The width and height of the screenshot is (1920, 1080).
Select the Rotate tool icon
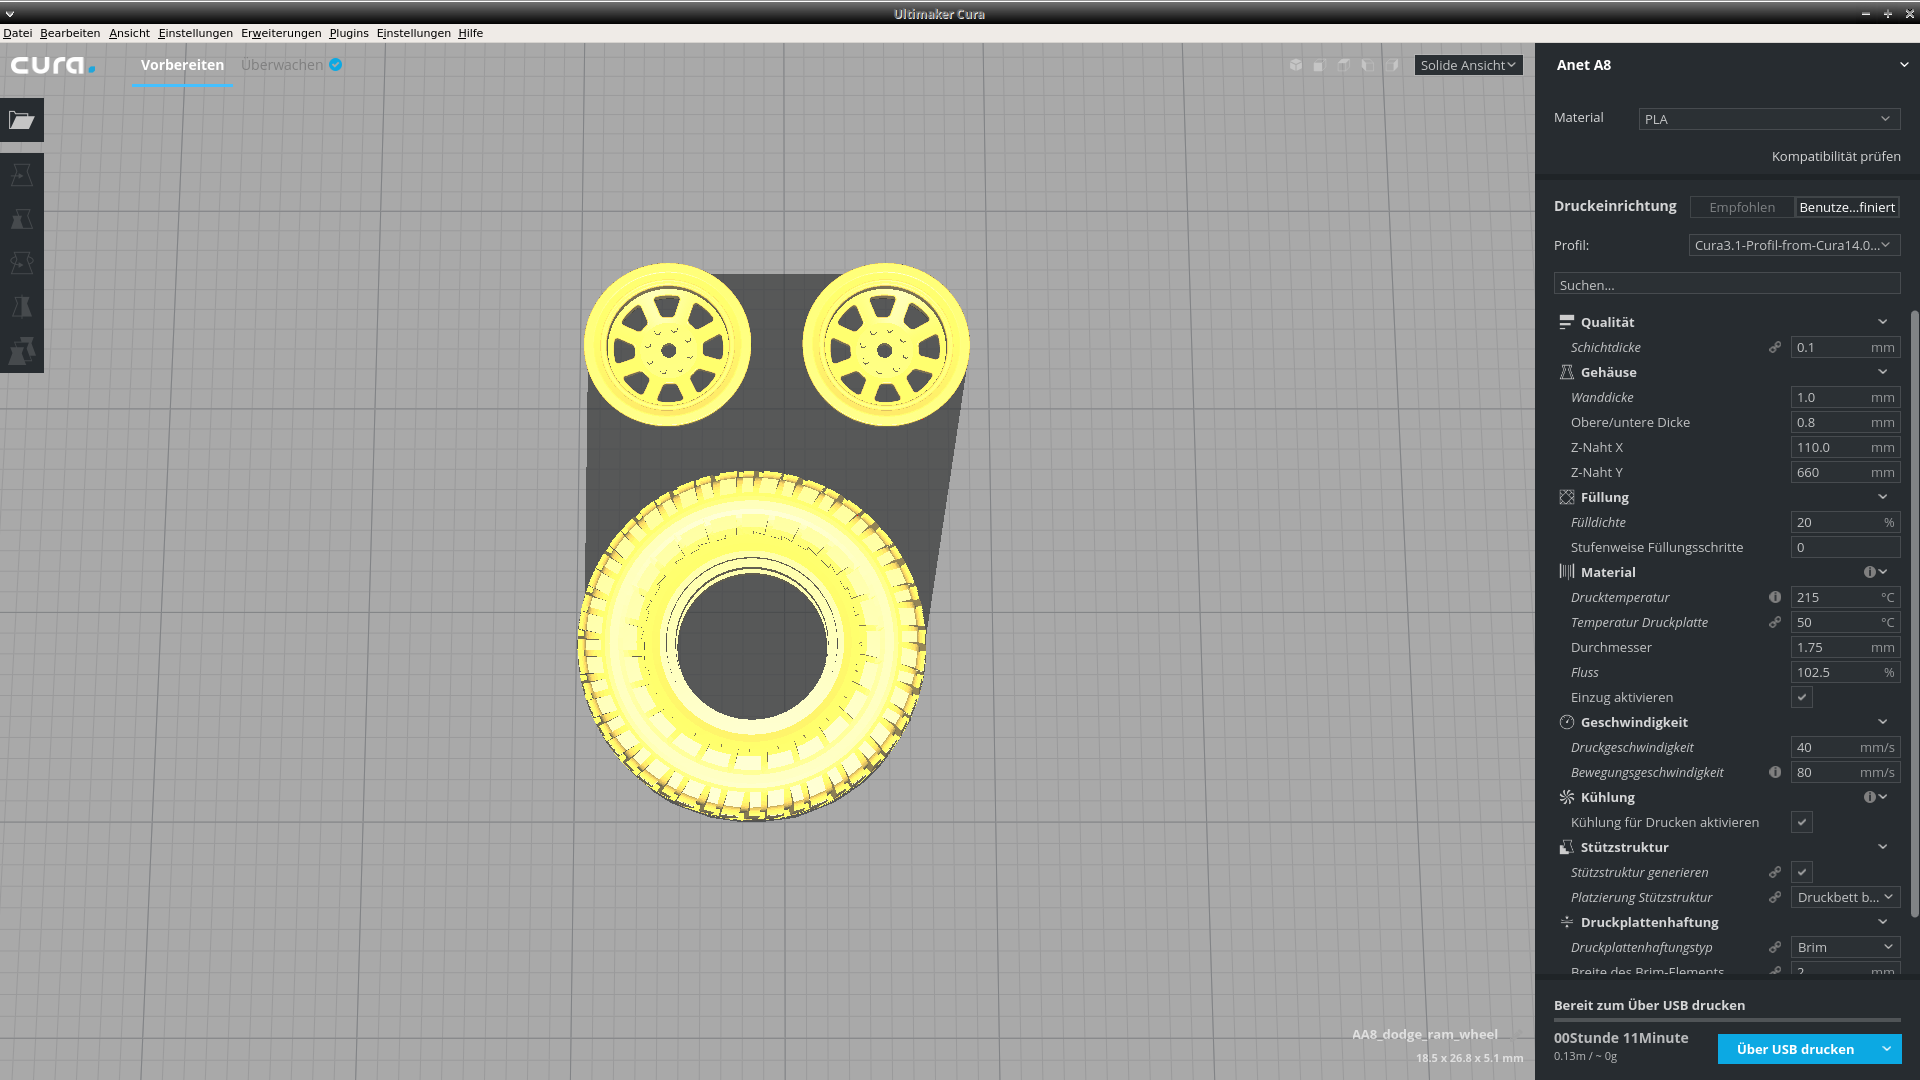(21, 263)
